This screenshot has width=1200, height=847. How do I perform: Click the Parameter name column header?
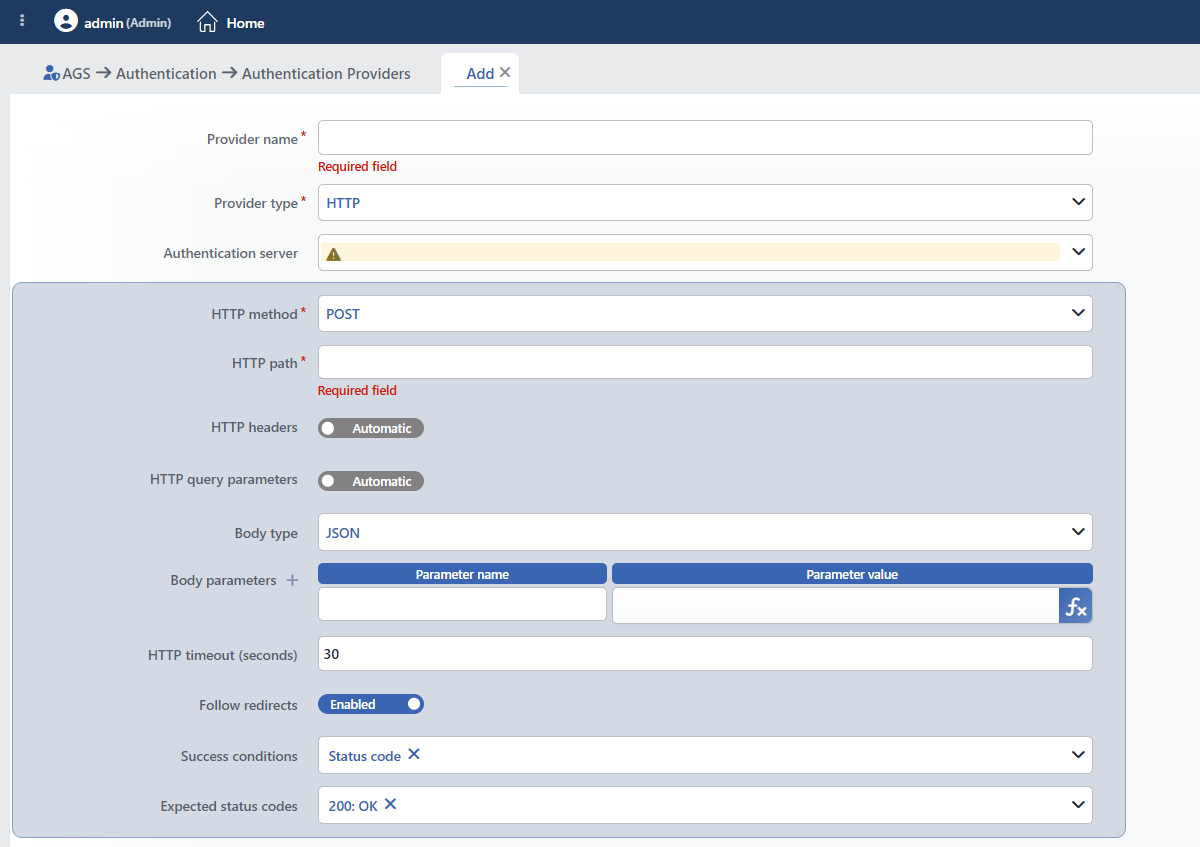(462, 574)
